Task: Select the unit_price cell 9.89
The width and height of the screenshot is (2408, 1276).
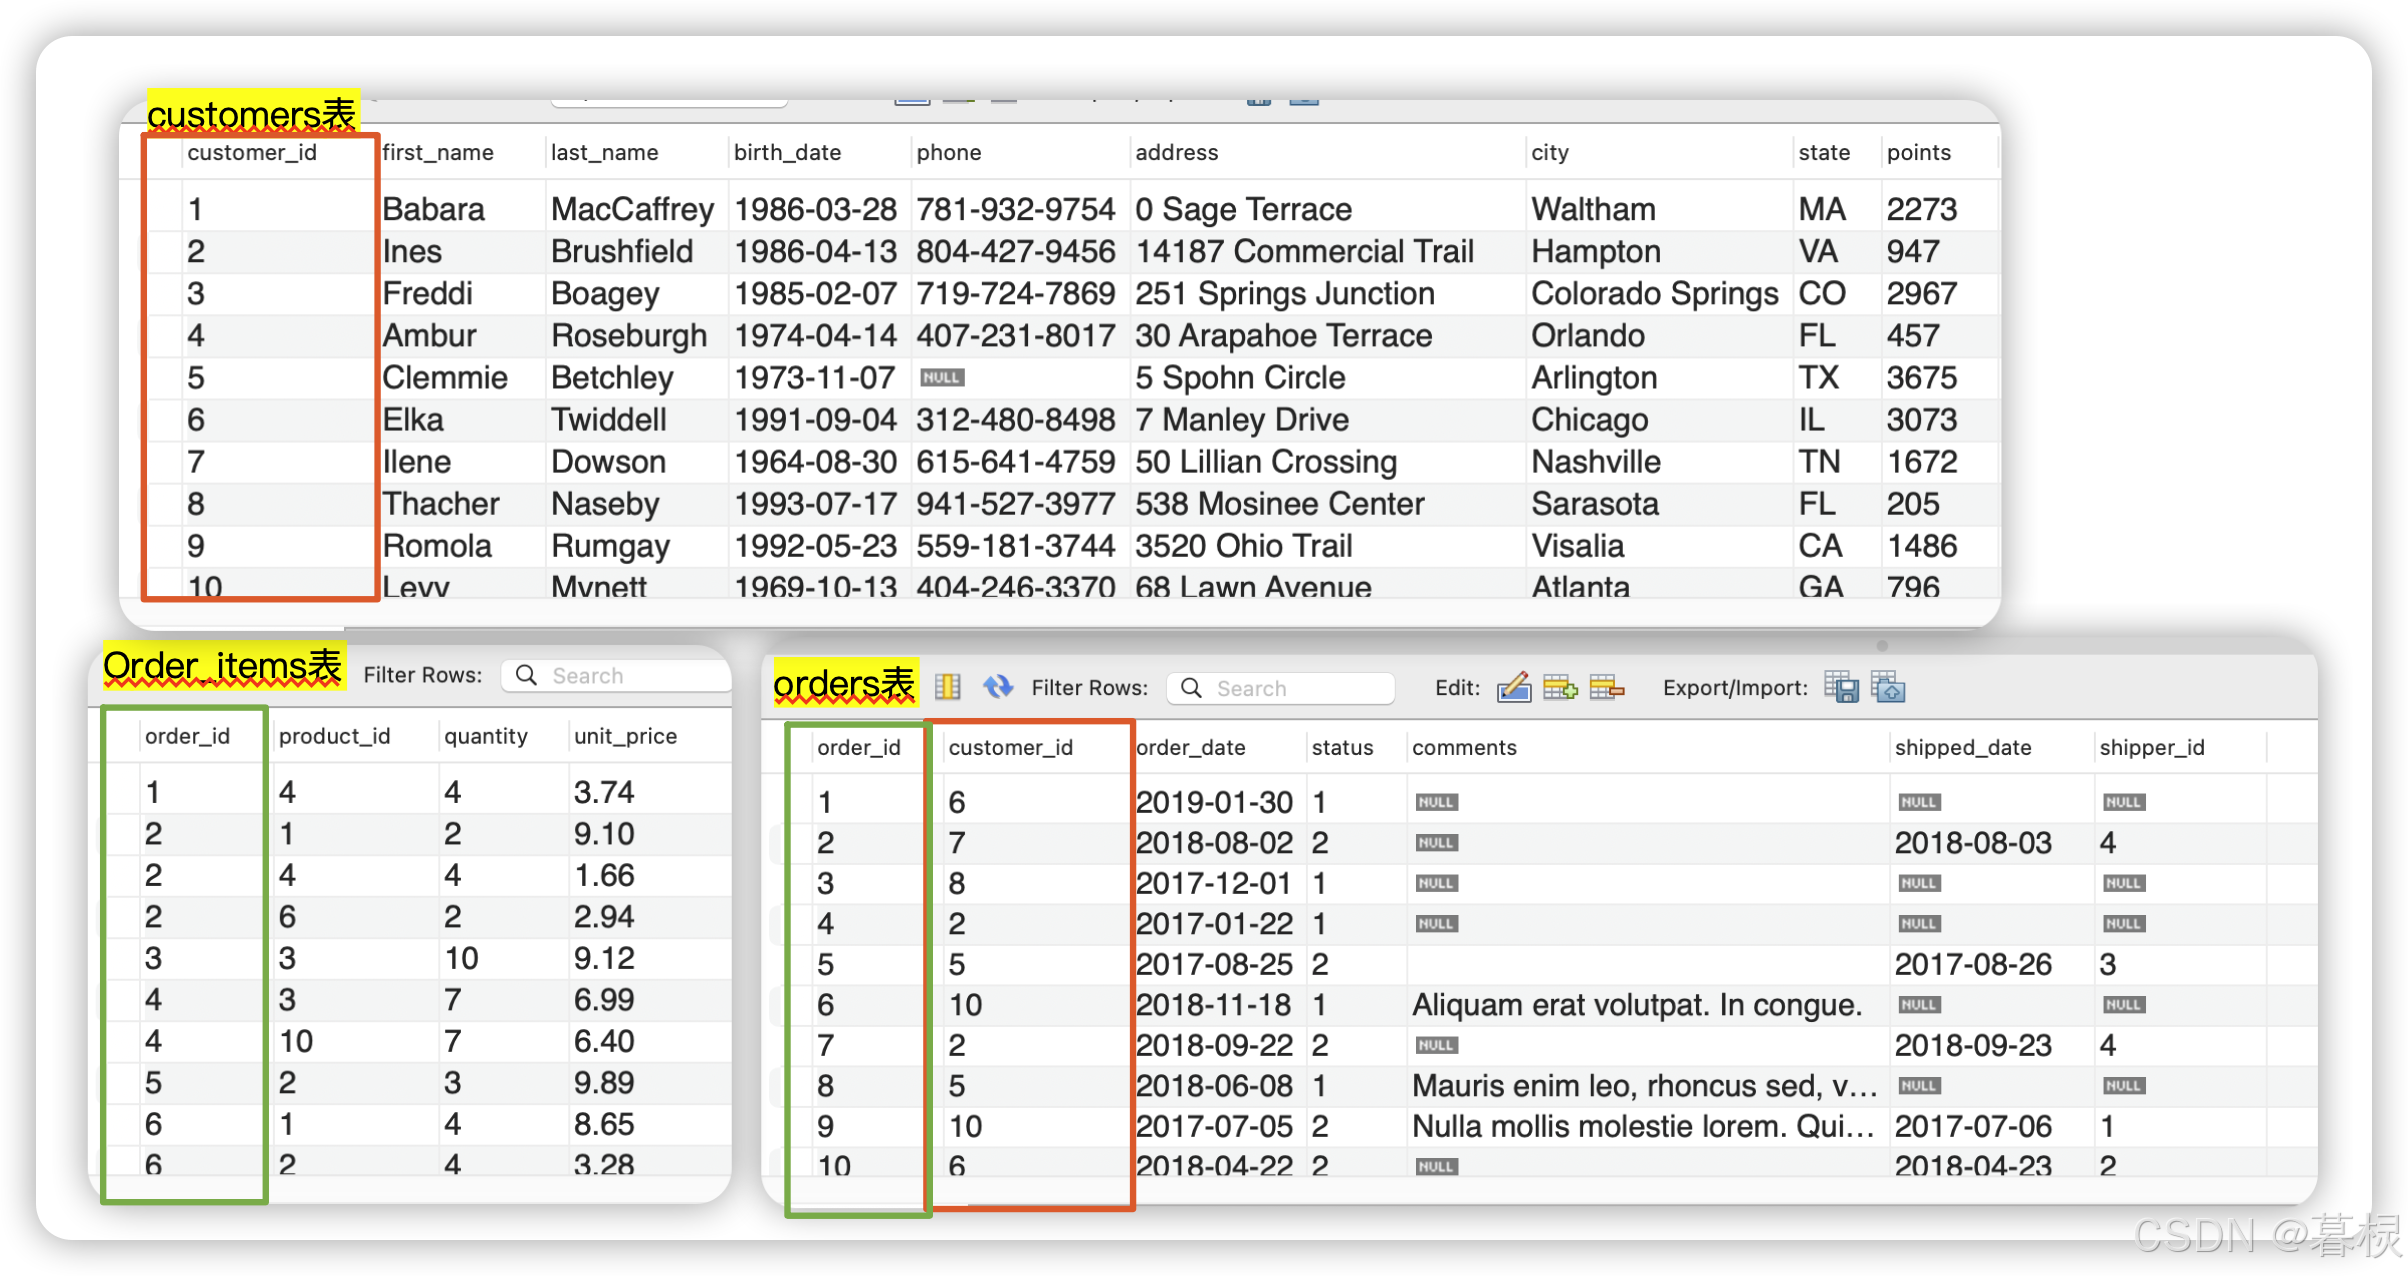Action: pos(604,1083)
